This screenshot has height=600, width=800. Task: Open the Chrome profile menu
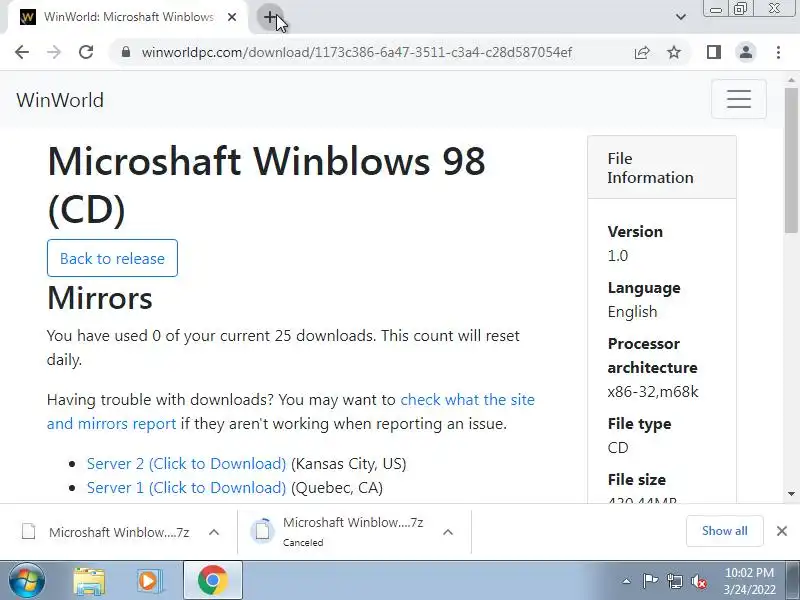[746, 52]
